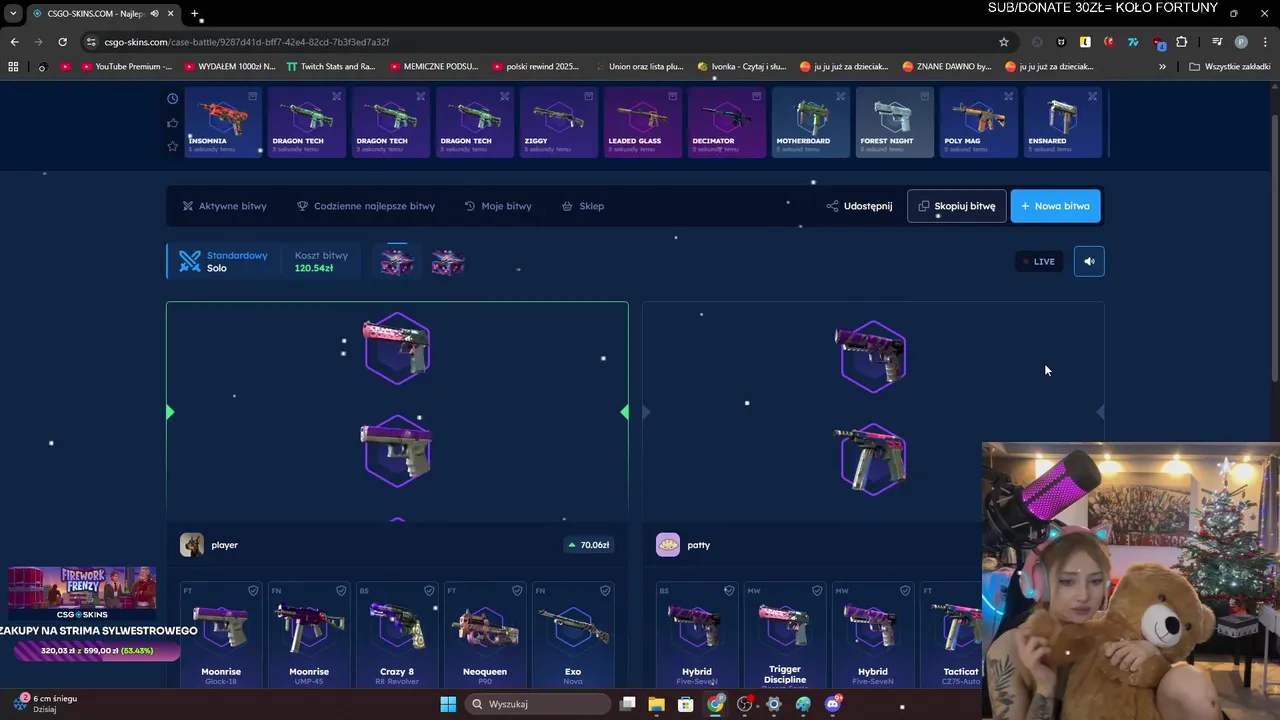Open the weather widget 6 cm śniegu
This screenshot has width=1280, height=720.
click(x=46, y=703)
